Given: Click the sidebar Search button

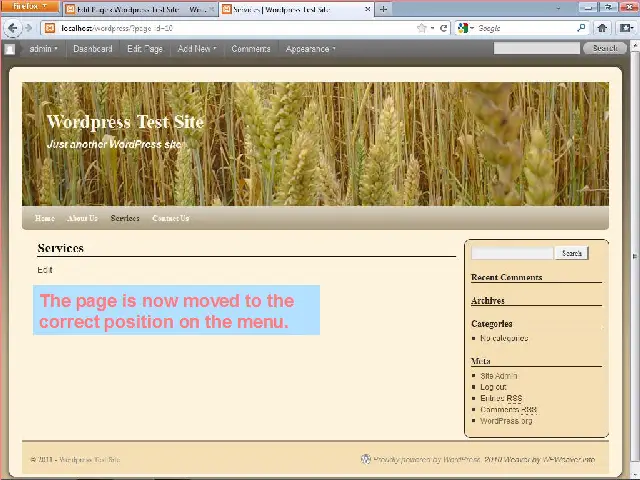Looking at the screenshot, I should pos(571,253).
